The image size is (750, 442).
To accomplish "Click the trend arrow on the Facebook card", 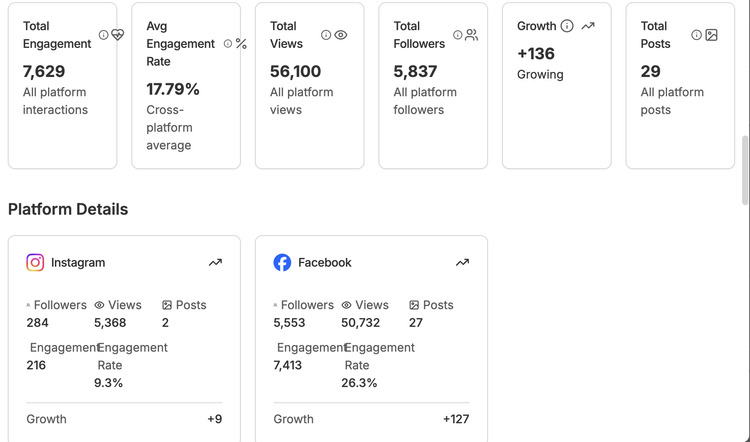I will click(462, 262).
